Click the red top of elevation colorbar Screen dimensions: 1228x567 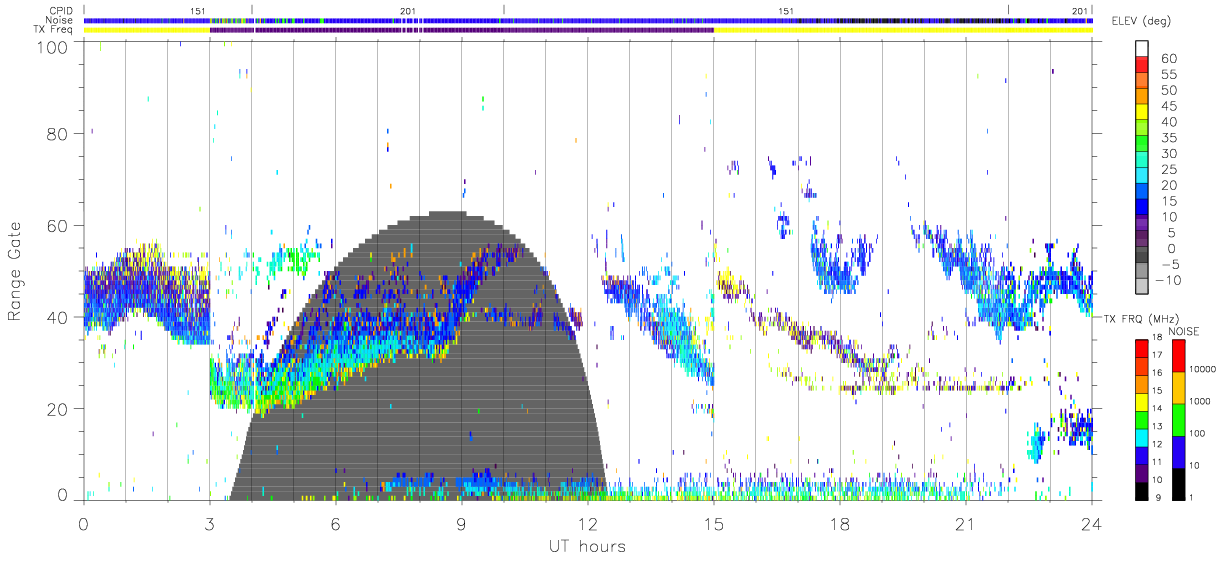(1142, 63)
